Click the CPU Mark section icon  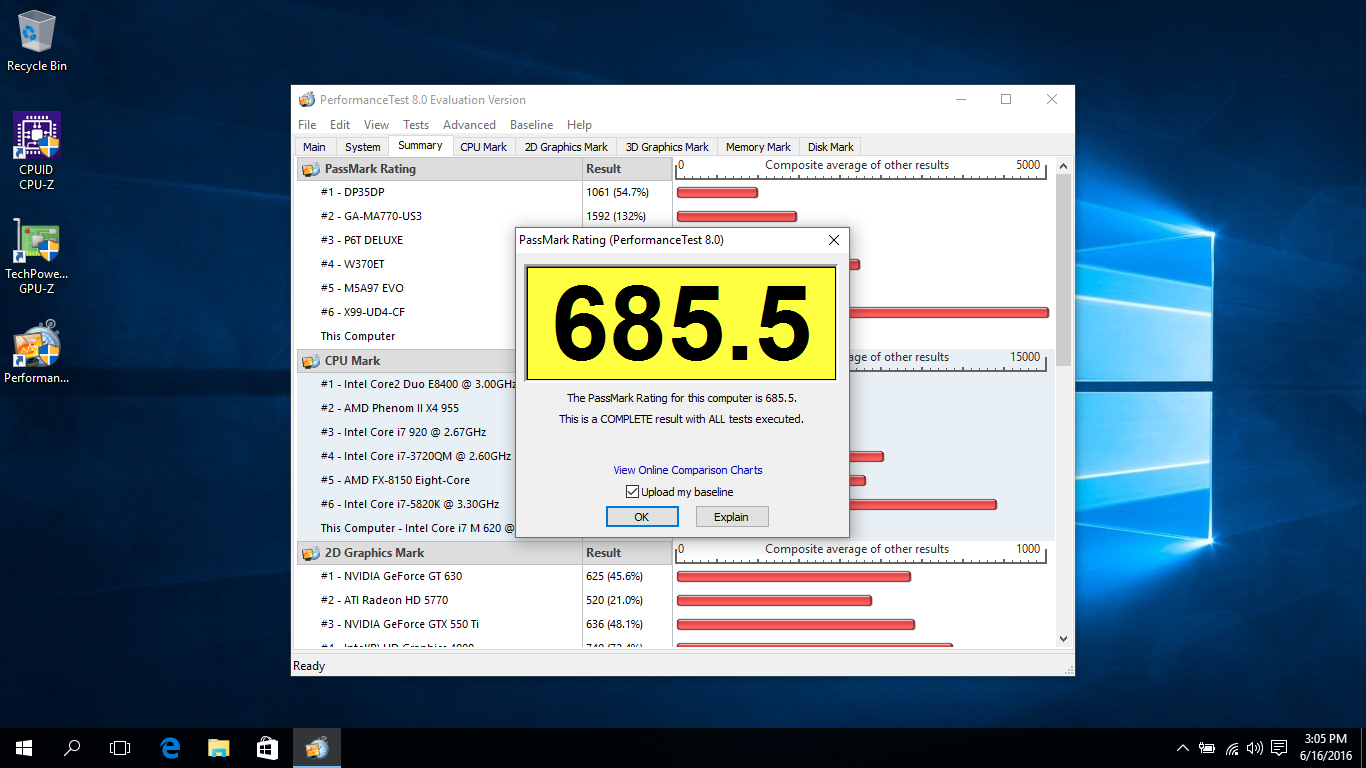click(310, 361)
